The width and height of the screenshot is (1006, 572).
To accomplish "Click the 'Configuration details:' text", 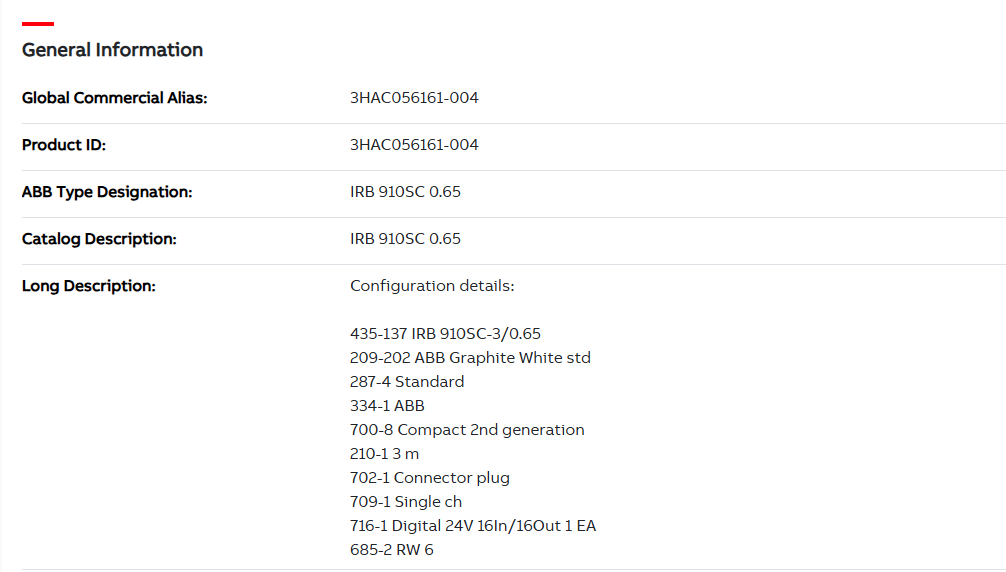I will click(432, 286).
